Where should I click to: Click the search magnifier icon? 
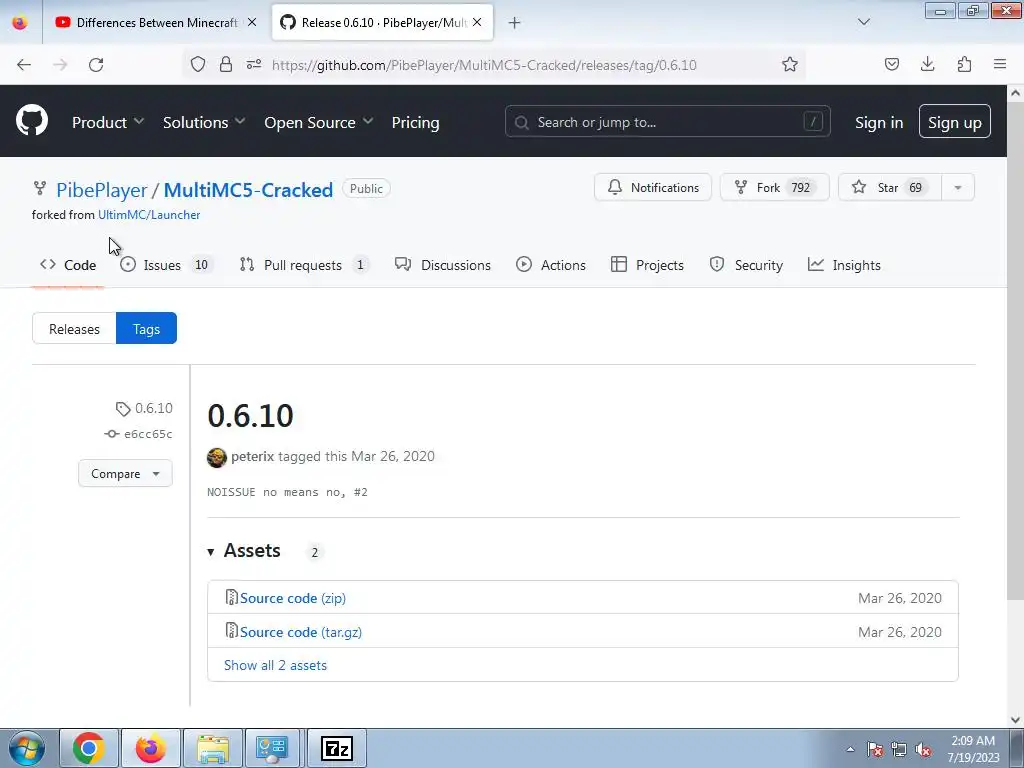(x=521, y=122)
